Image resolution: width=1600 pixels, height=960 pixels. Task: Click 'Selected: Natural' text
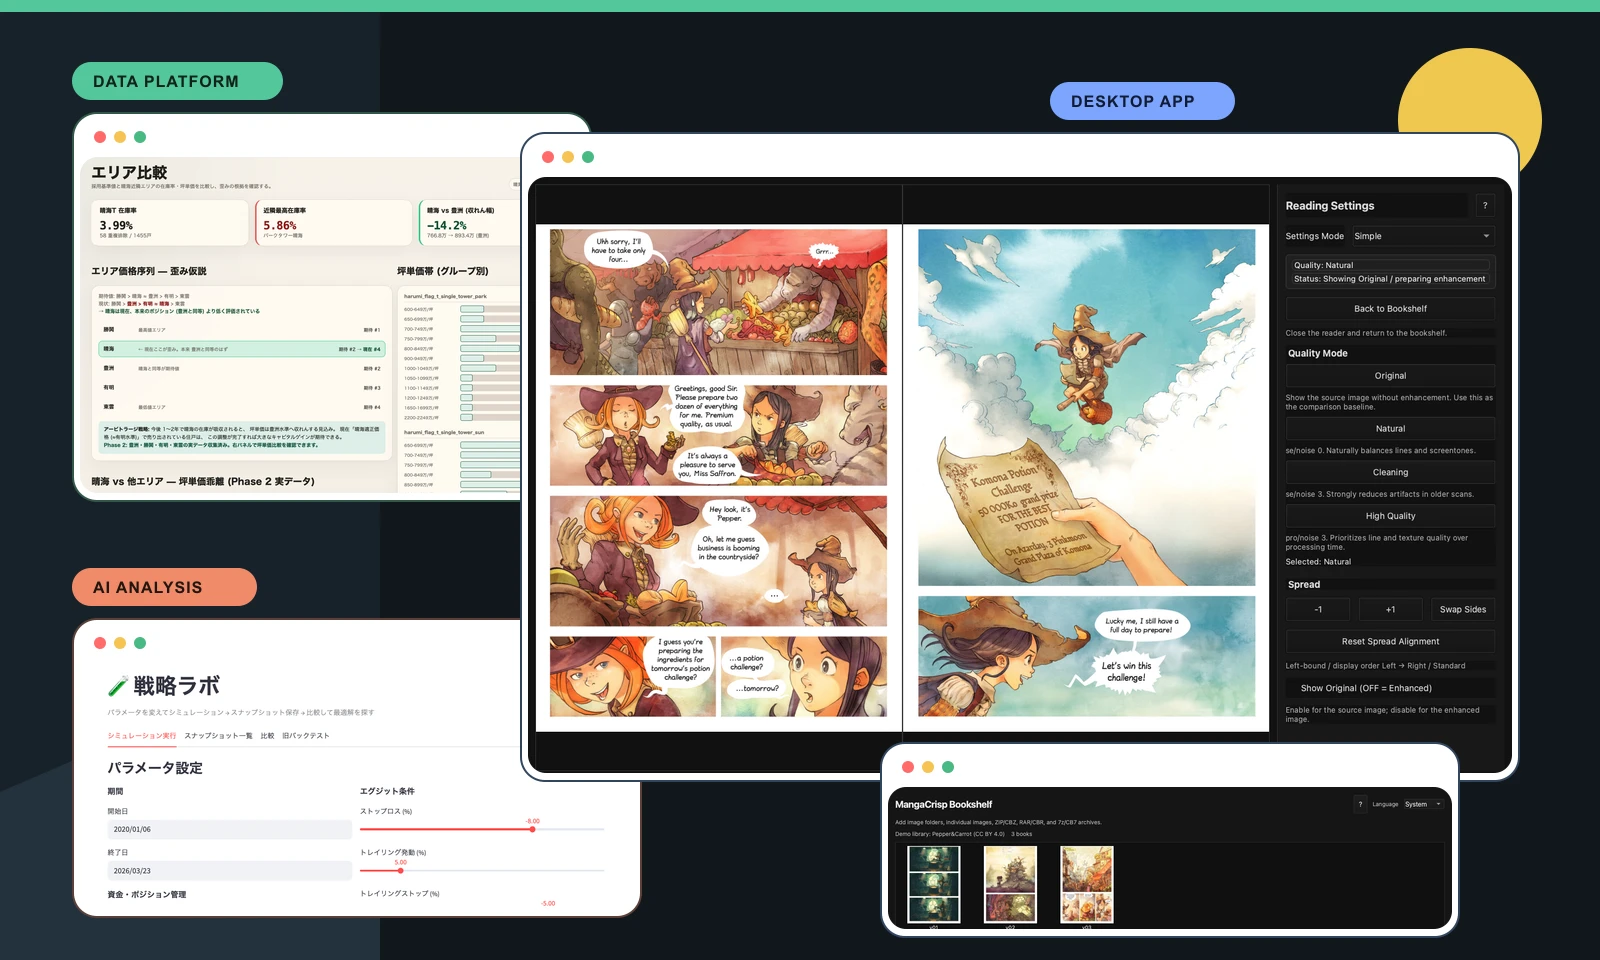tap(1318, 562)
